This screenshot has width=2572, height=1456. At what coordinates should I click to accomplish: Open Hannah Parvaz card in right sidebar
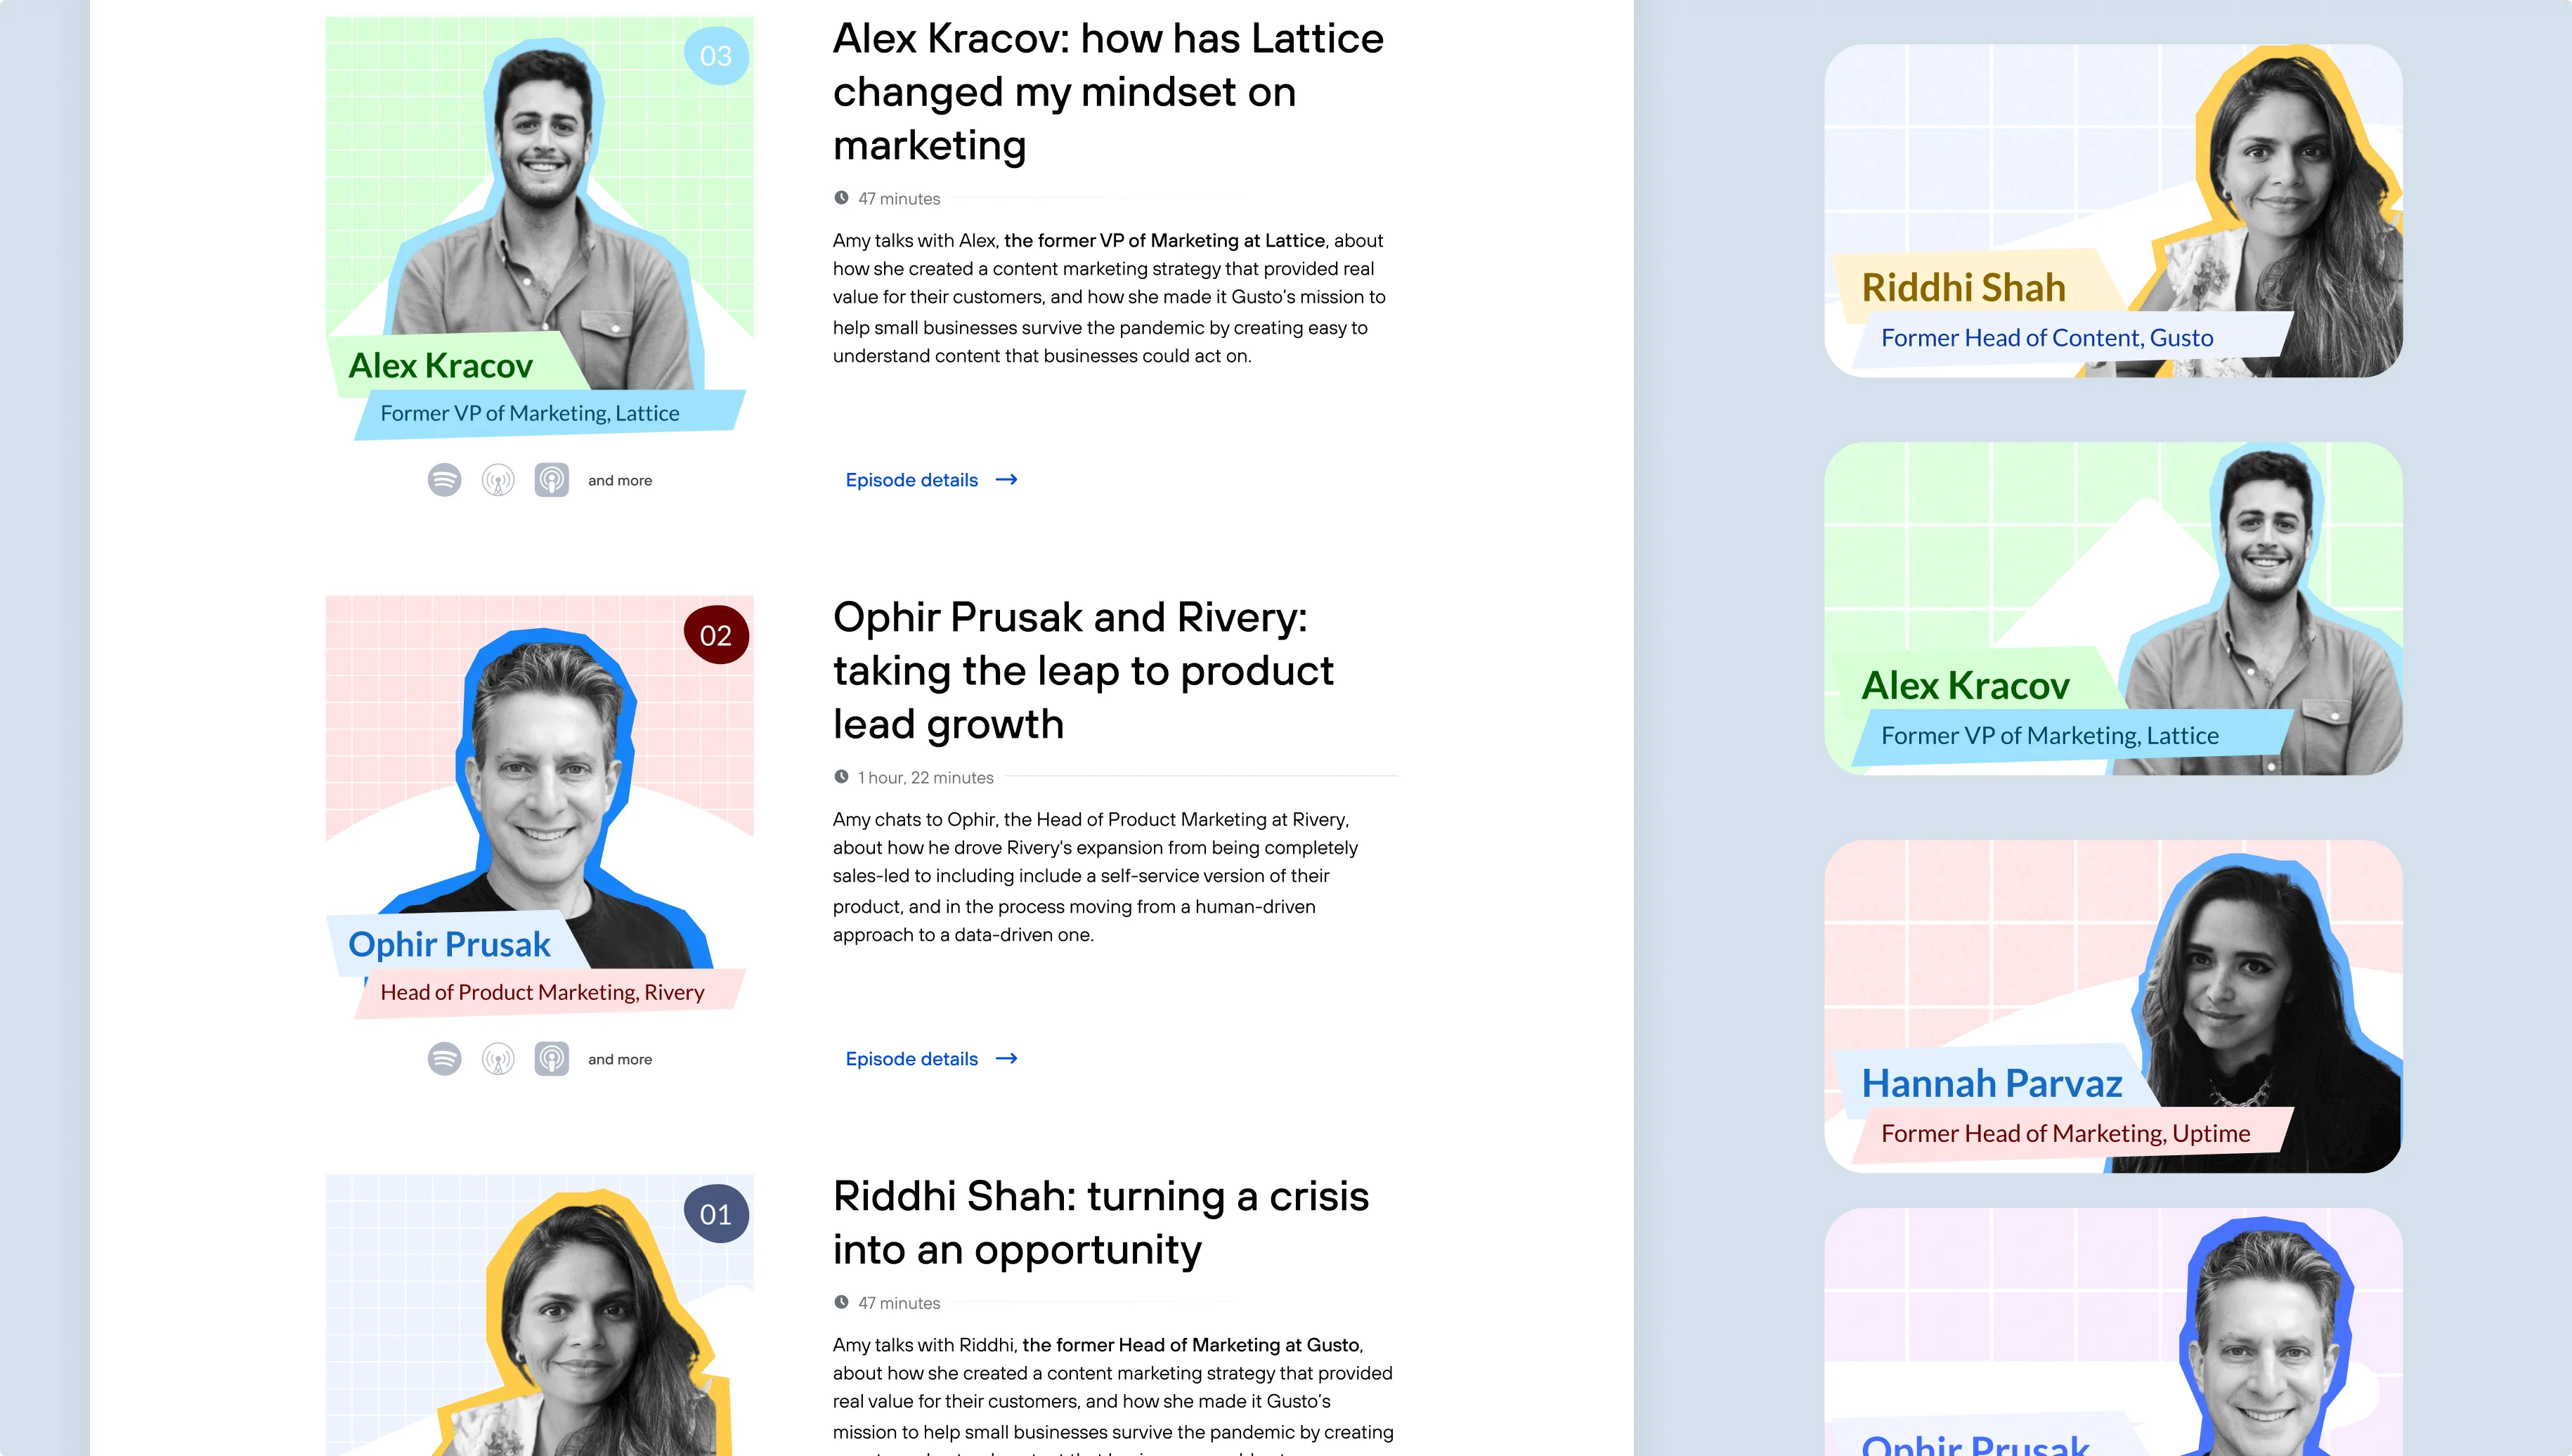tap(2112, 1006)
